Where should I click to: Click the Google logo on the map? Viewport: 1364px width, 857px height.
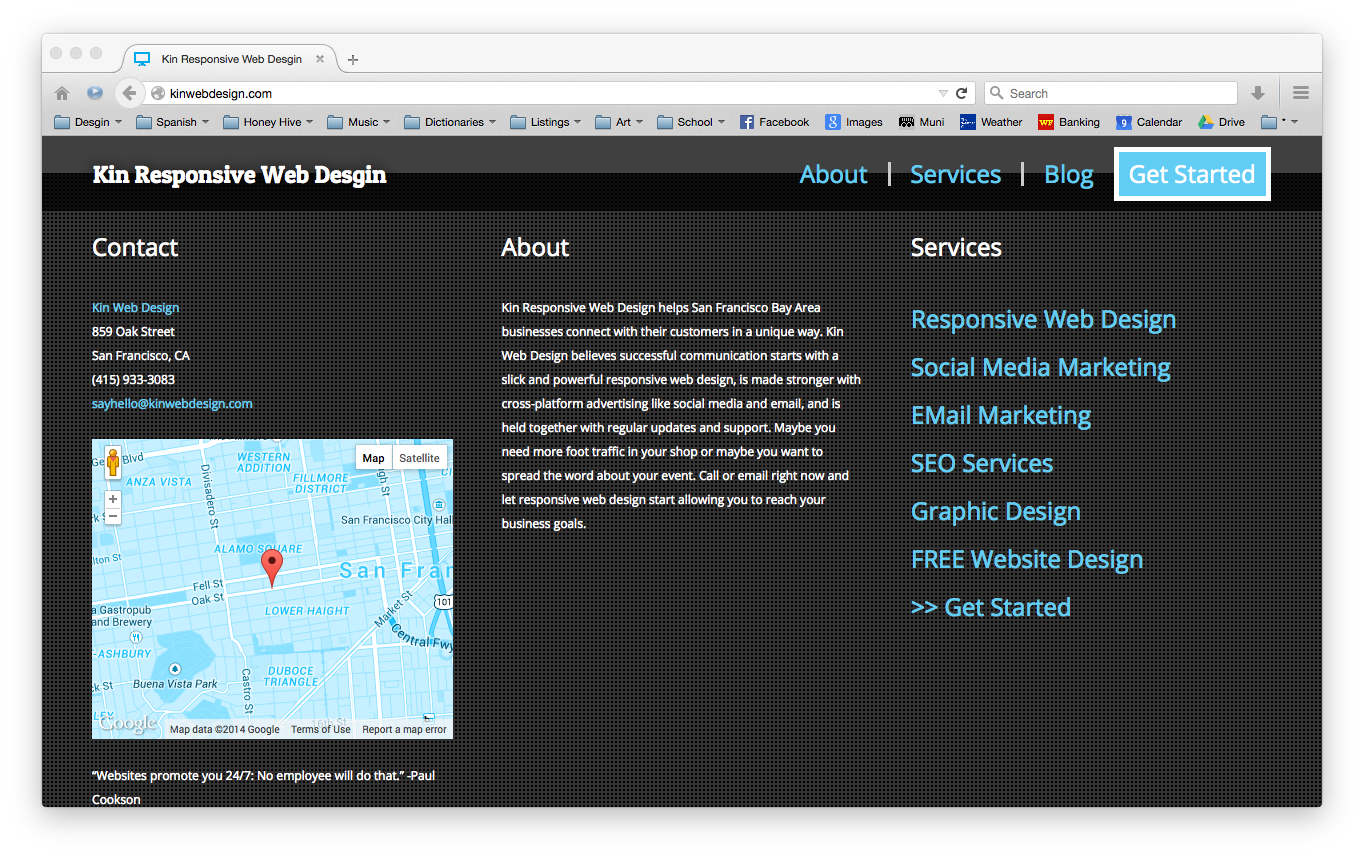(127, 723)
